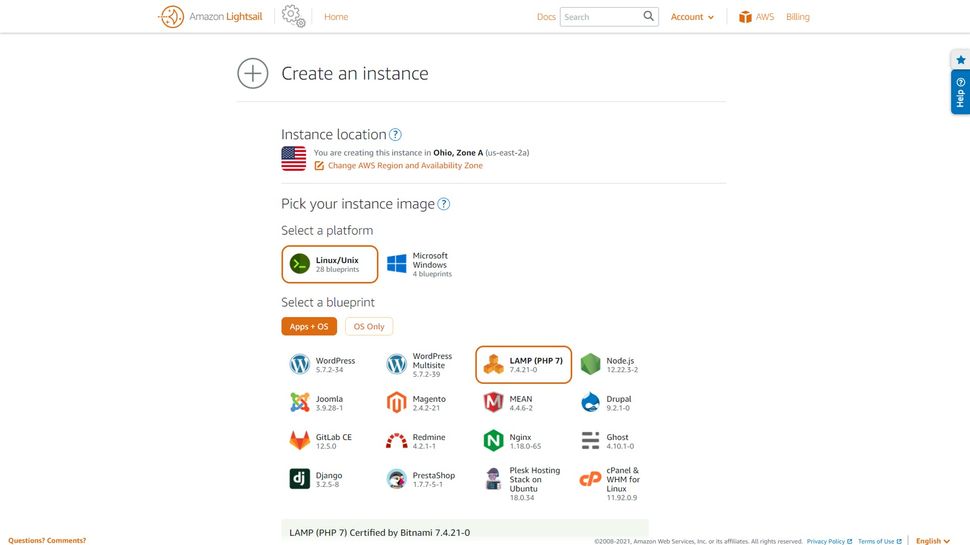Open the settings gears icon
The width and height of the screenshot is (970, 545).
(293, 16)
